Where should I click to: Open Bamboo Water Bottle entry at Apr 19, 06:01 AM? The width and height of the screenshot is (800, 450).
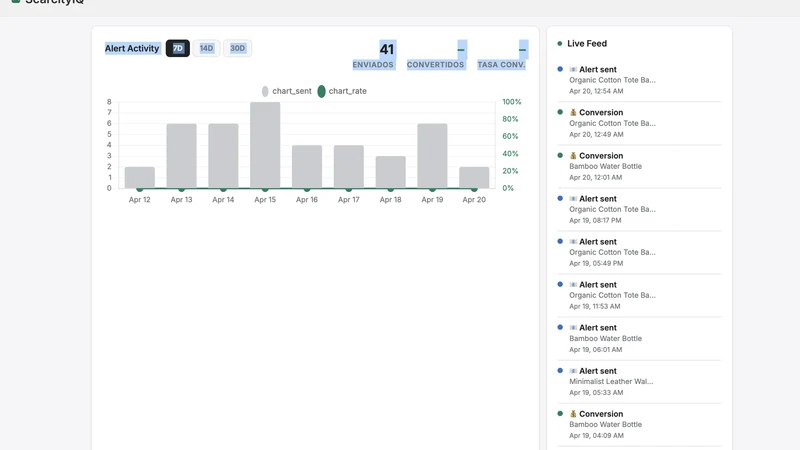pyautogui.click(x=639, y=338)
